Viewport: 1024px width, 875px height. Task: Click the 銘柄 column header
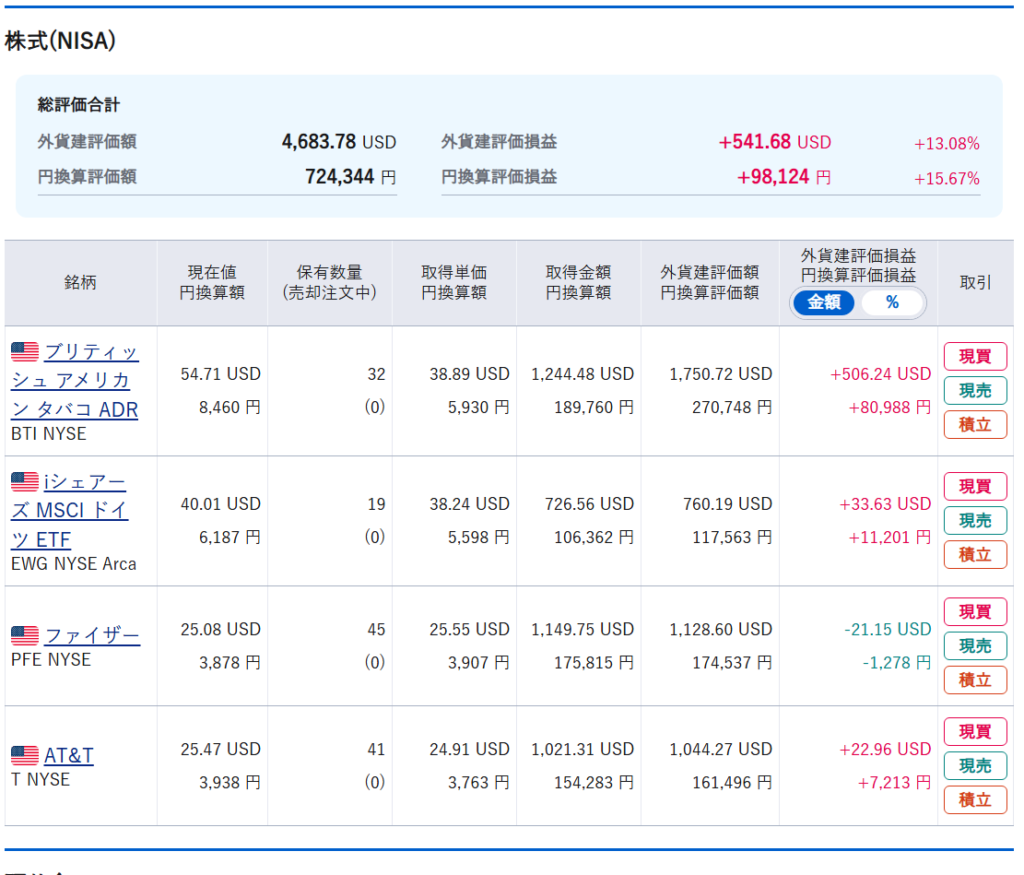point(80,283)
